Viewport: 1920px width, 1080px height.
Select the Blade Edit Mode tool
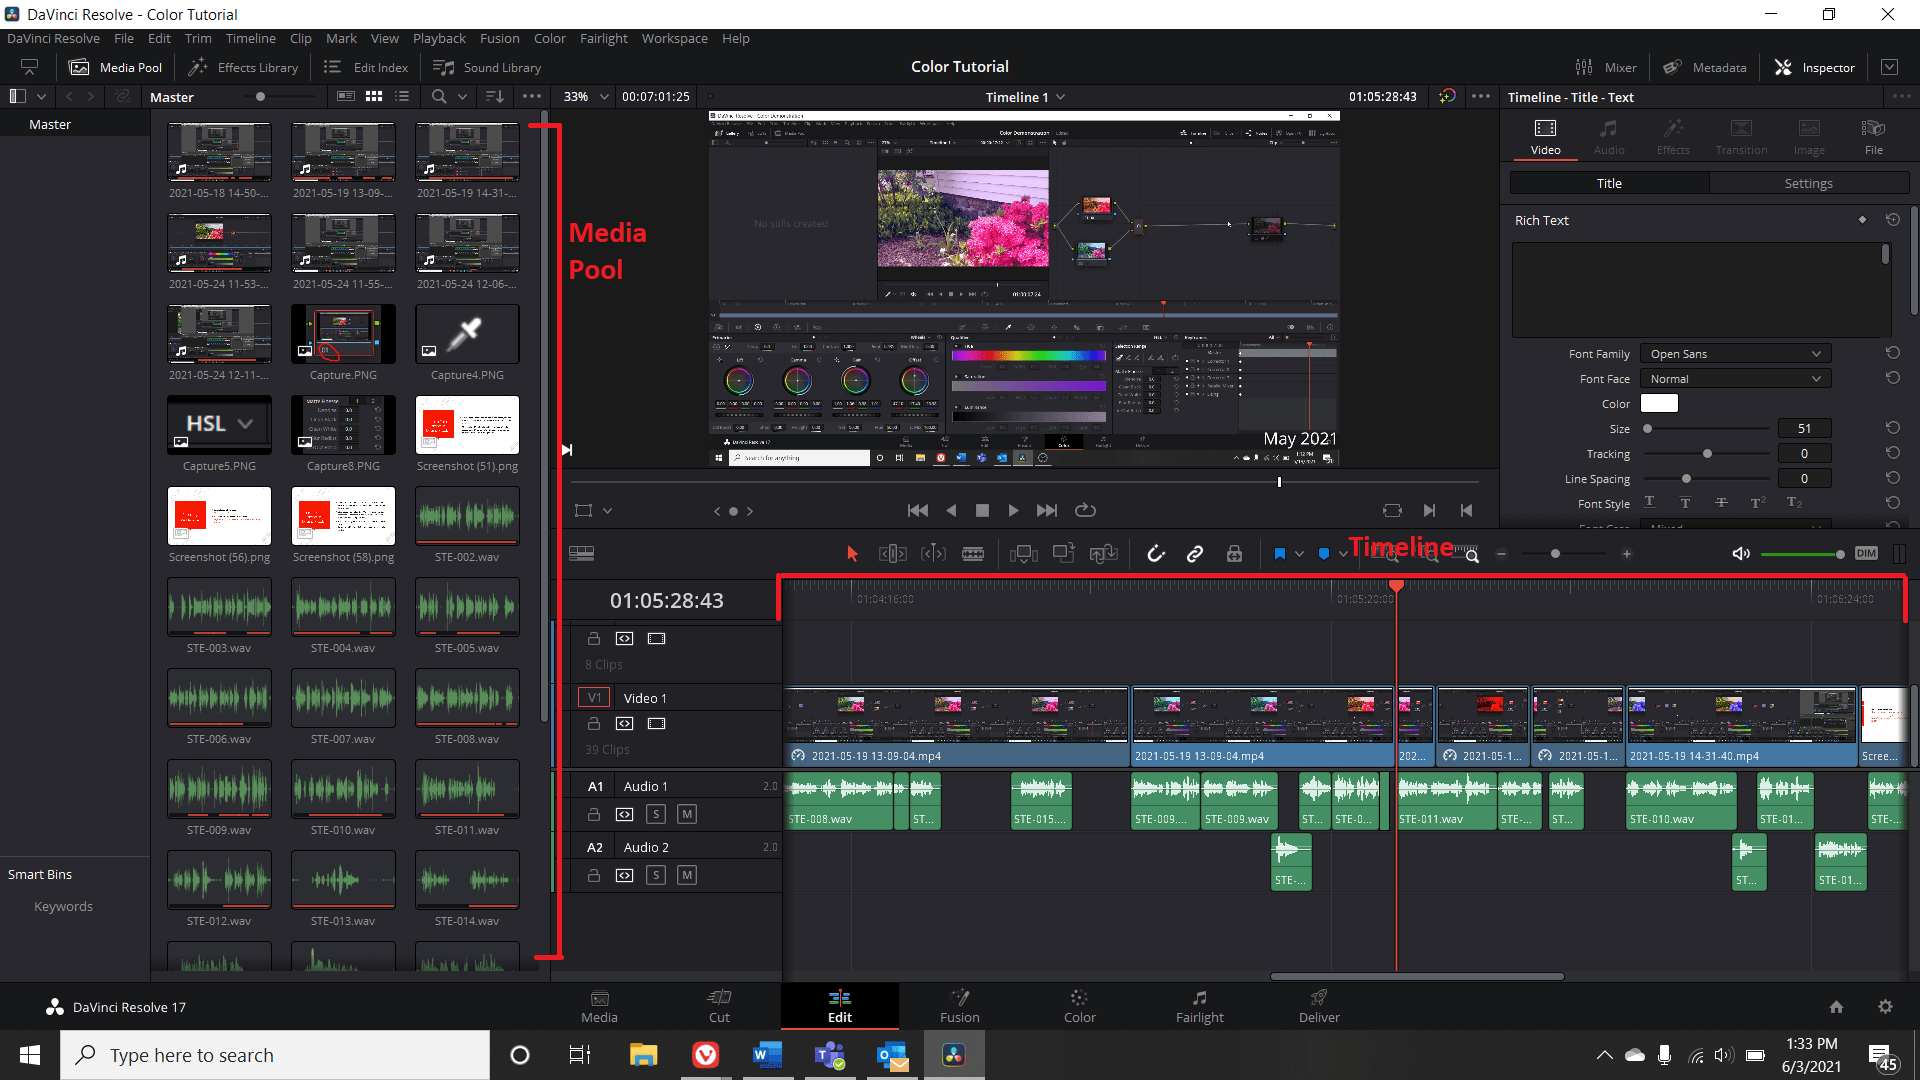(973, 553)
